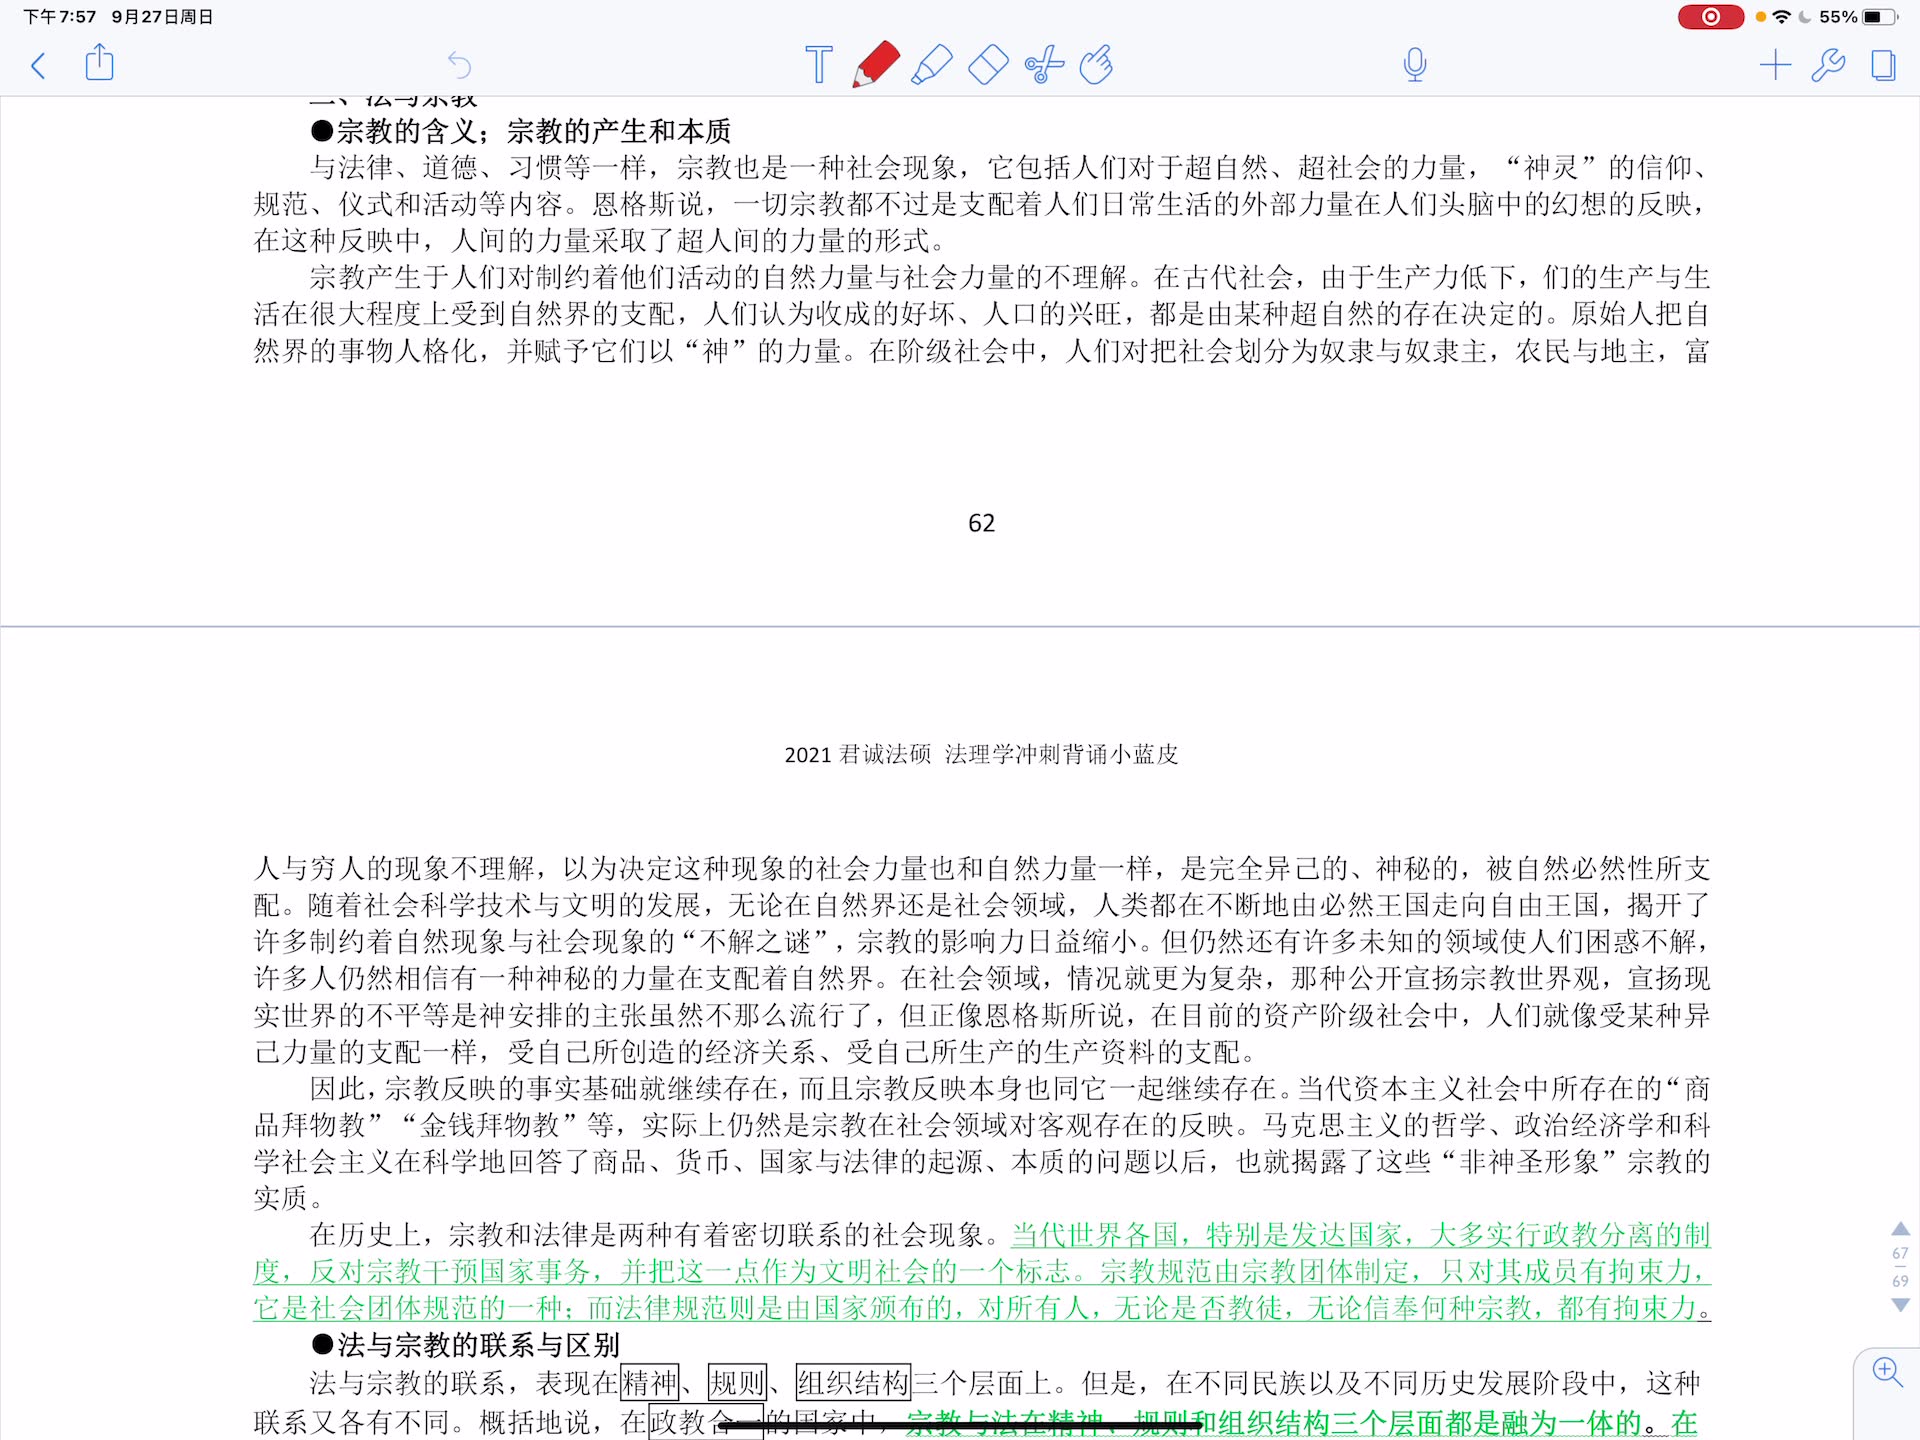Select the pointer finger tool
This screenshot has height=1440, width=1920.
tap(1096, 64)
